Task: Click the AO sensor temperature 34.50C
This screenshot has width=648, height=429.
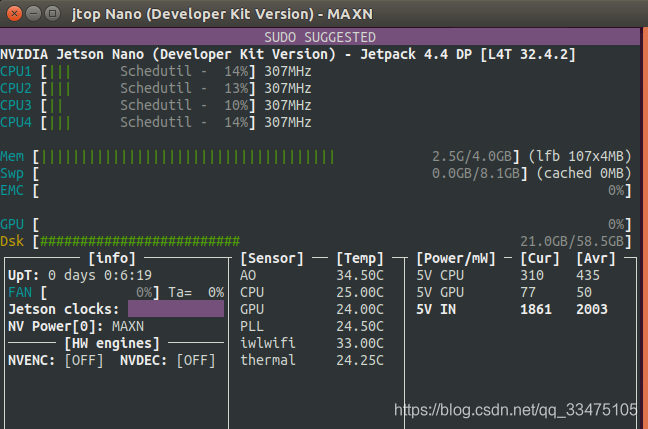Action: tap(360, 276)
